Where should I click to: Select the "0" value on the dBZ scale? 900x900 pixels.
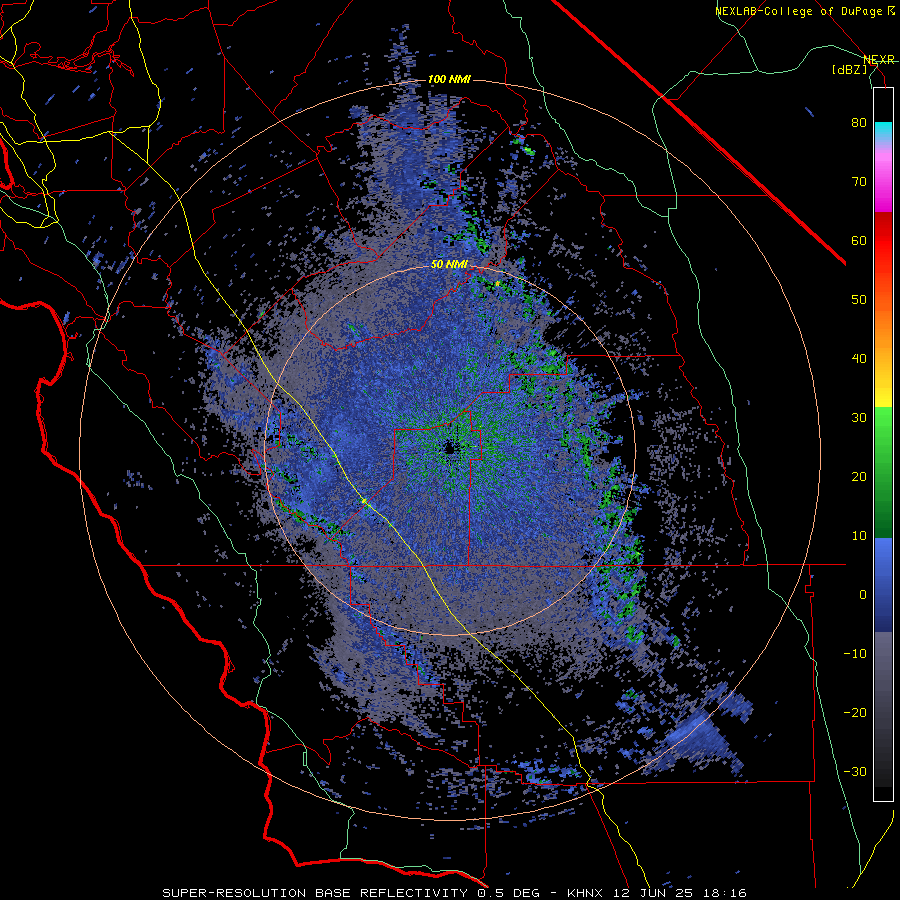[863, 595]
